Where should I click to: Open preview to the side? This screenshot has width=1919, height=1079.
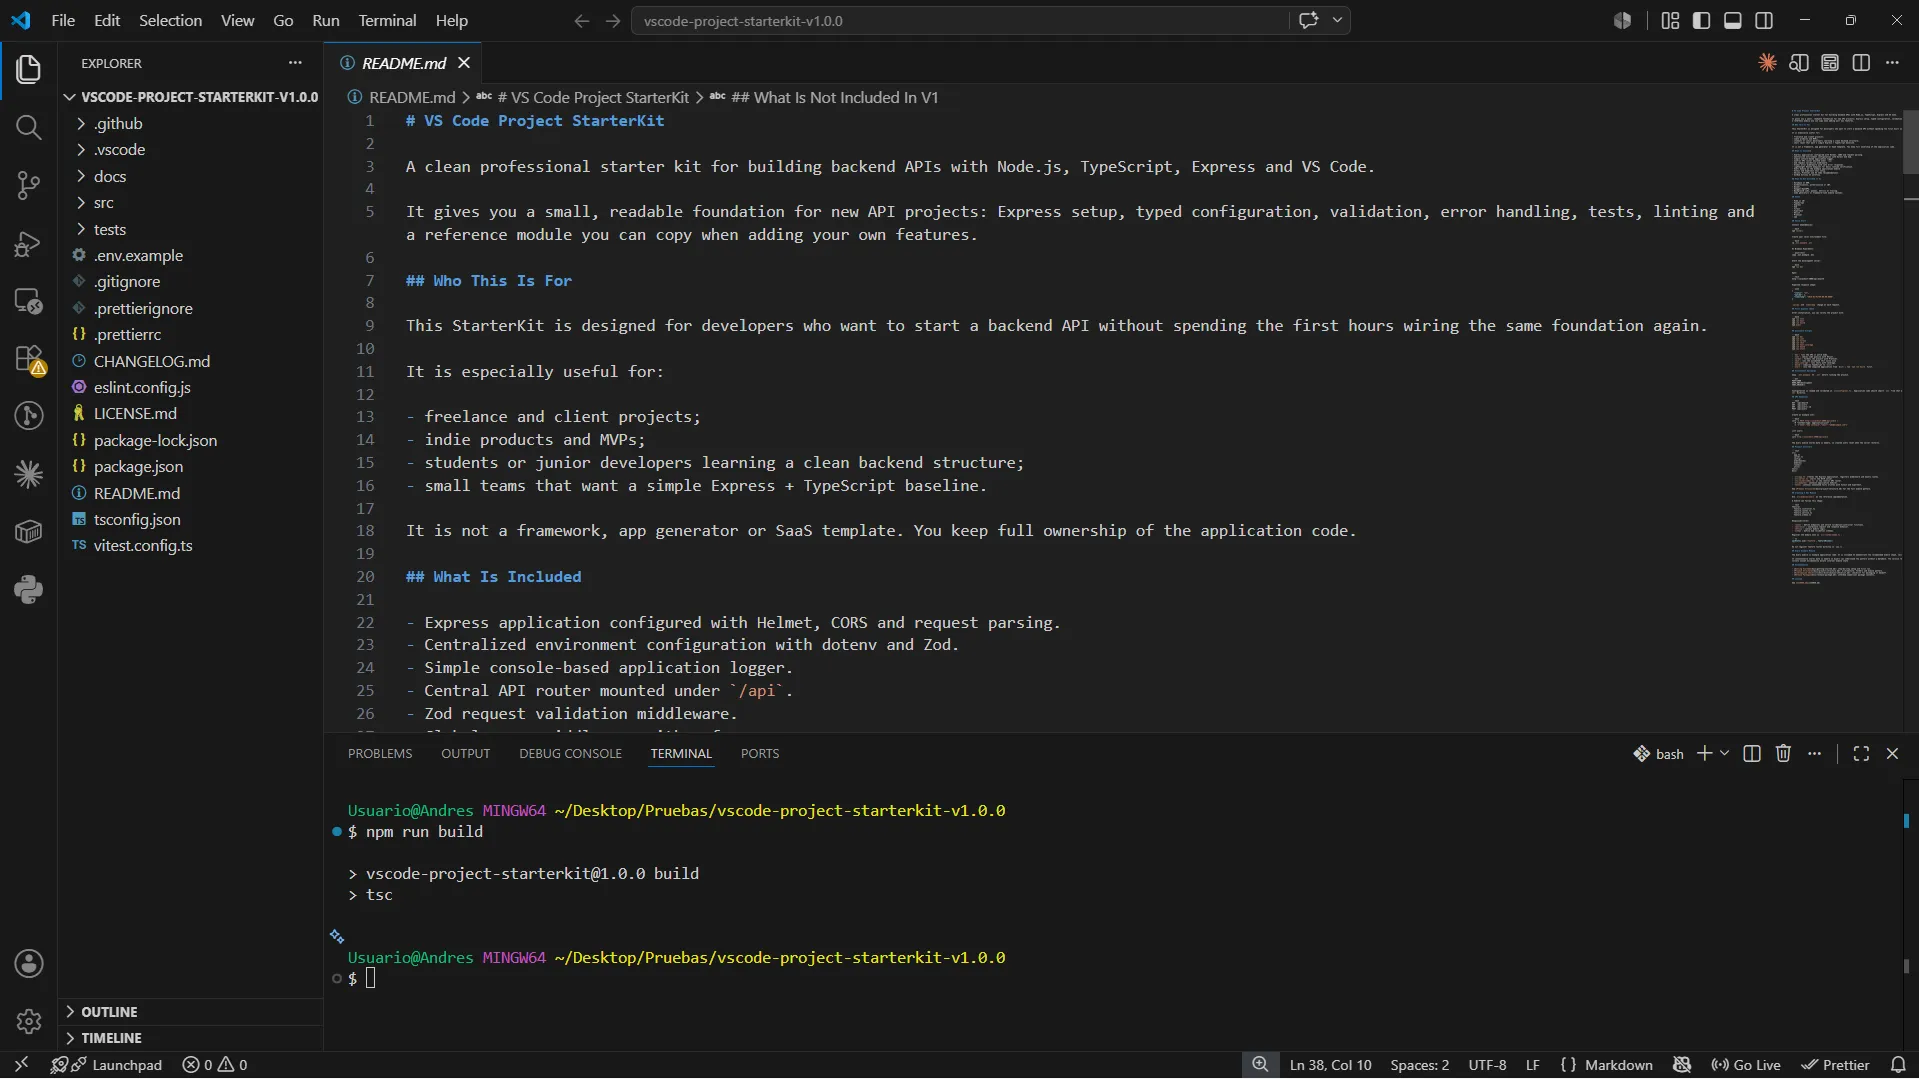click(x=1798, y=63)
